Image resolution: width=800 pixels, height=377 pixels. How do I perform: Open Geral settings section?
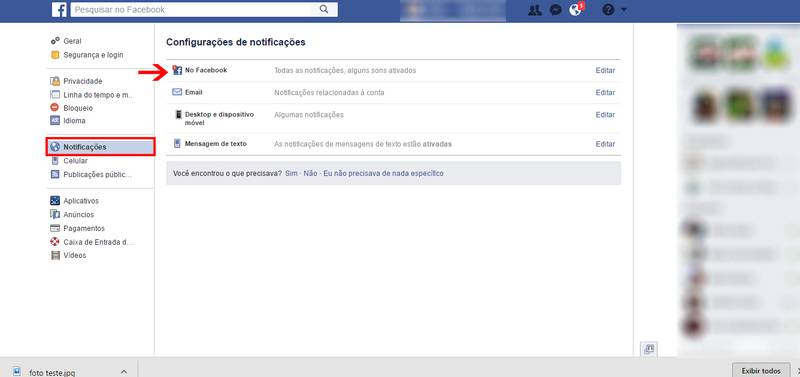coord(72,41)
